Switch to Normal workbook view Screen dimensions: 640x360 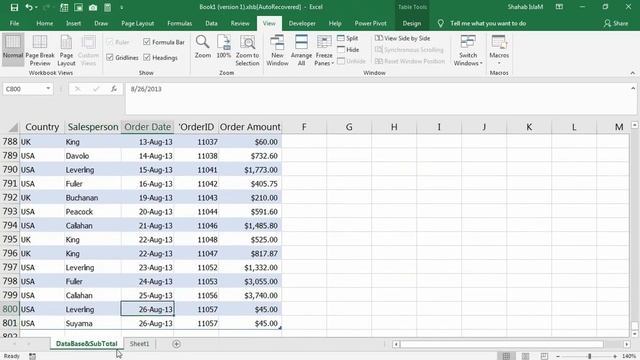13,50
